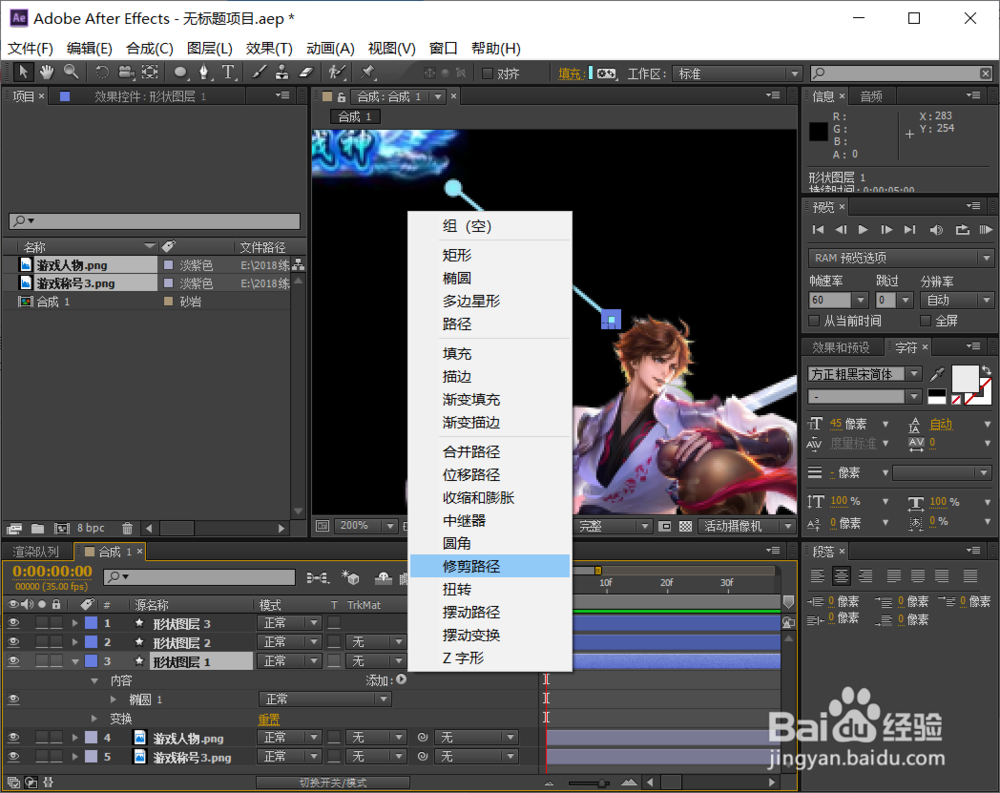Select the Hand tool
The width and height of the screenshot is (1000, 793).
(47, 72)
